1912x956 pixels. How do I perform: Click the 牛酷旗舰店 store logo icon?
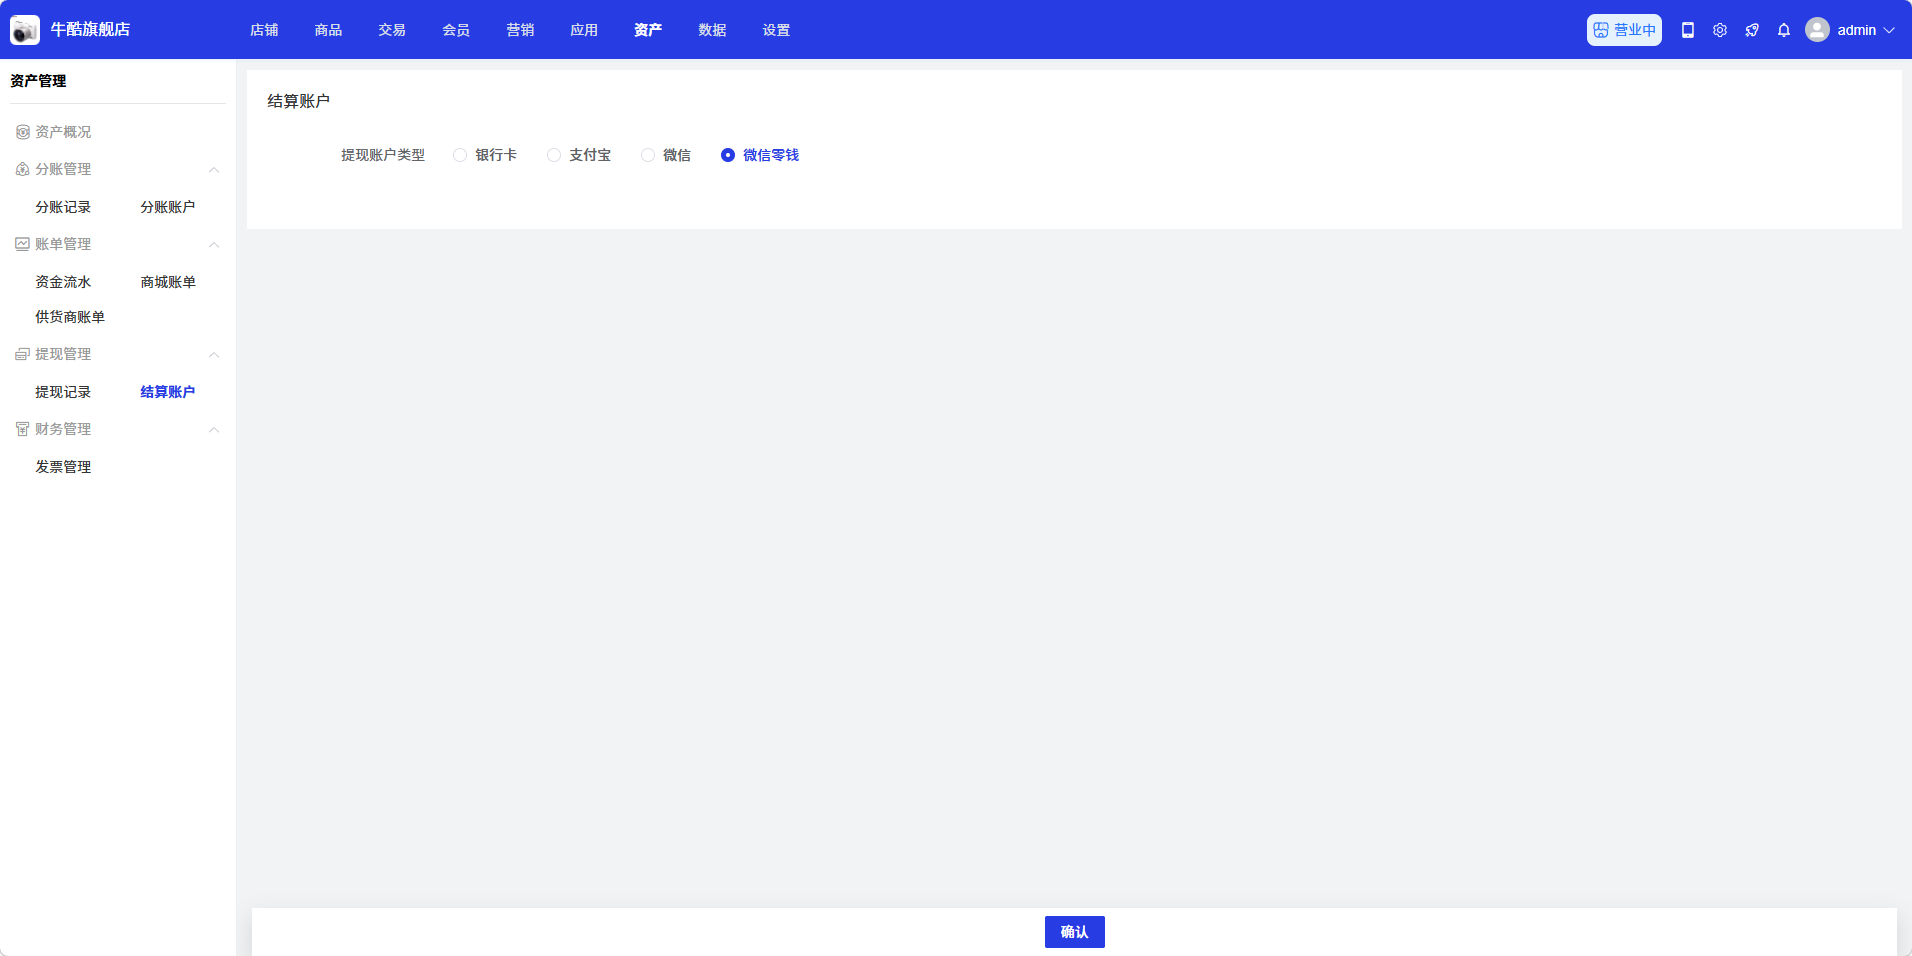click(x=25, y=30)
